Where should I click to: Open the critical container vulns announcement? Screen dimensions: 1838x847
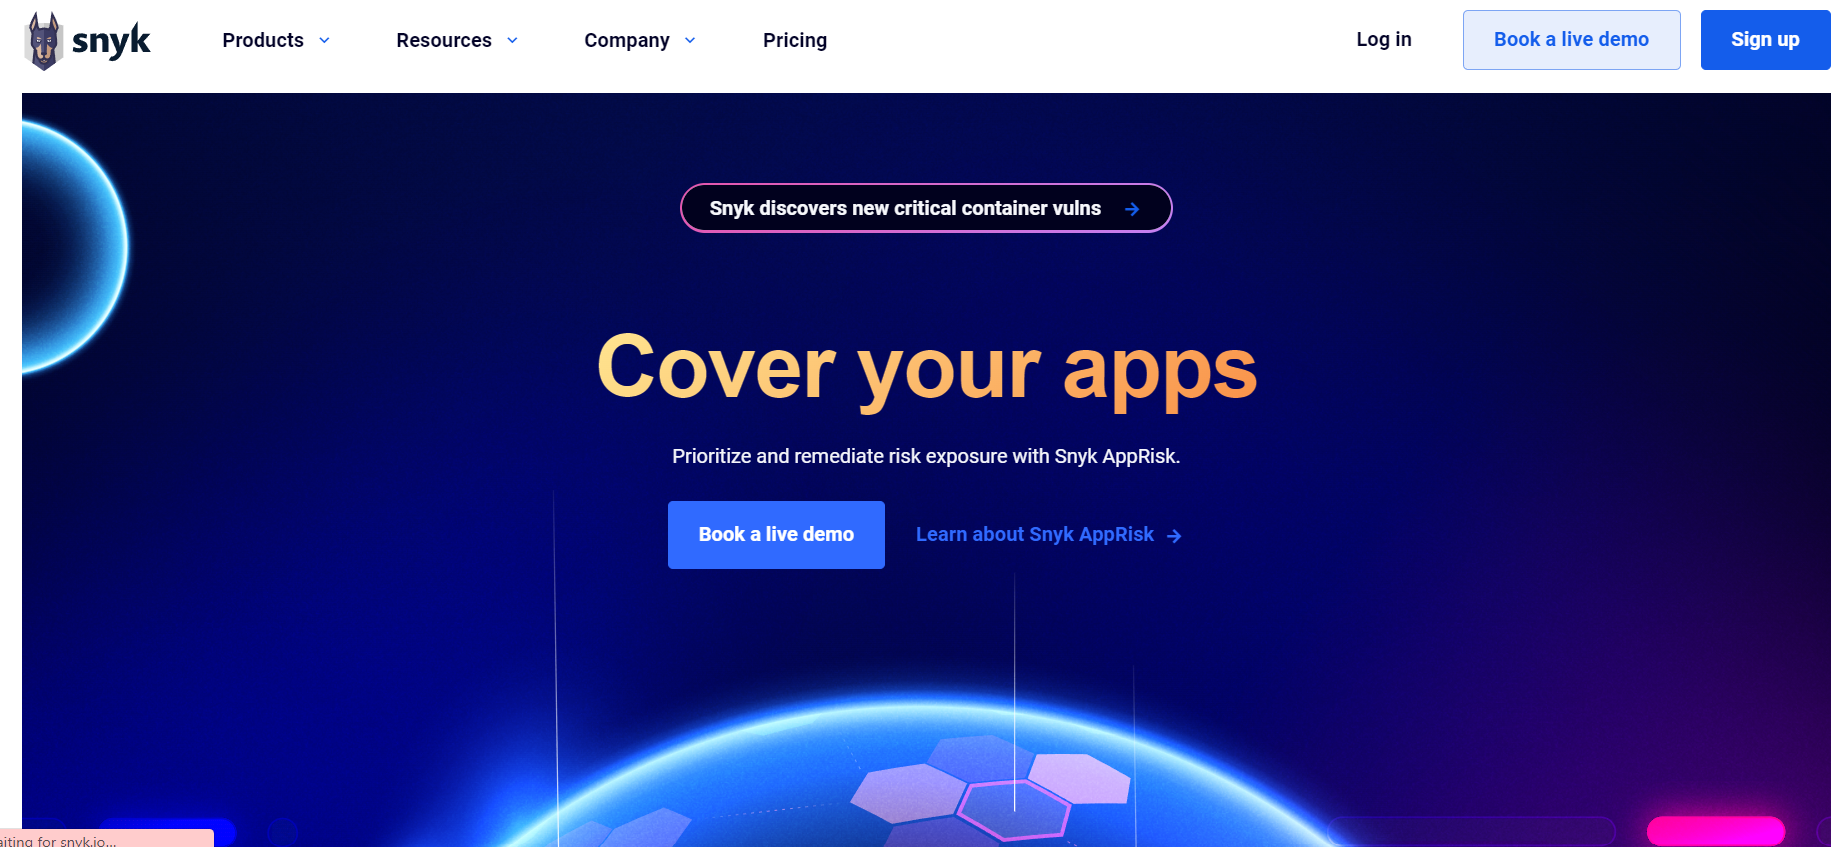point(926,208)
